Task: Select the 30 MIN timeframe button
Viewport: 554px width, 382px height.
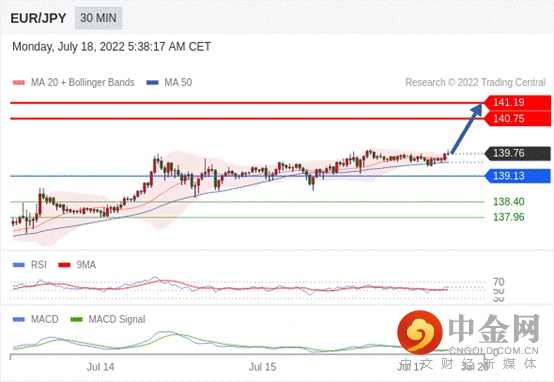Action: pos(98,18)
